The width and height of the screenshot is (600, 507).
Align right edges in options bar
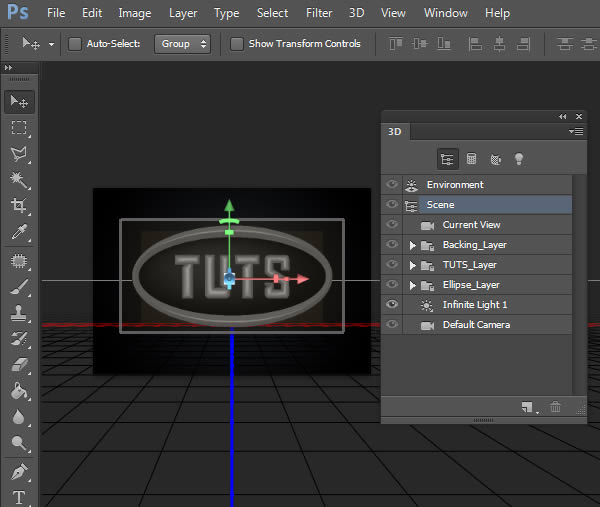523,44
